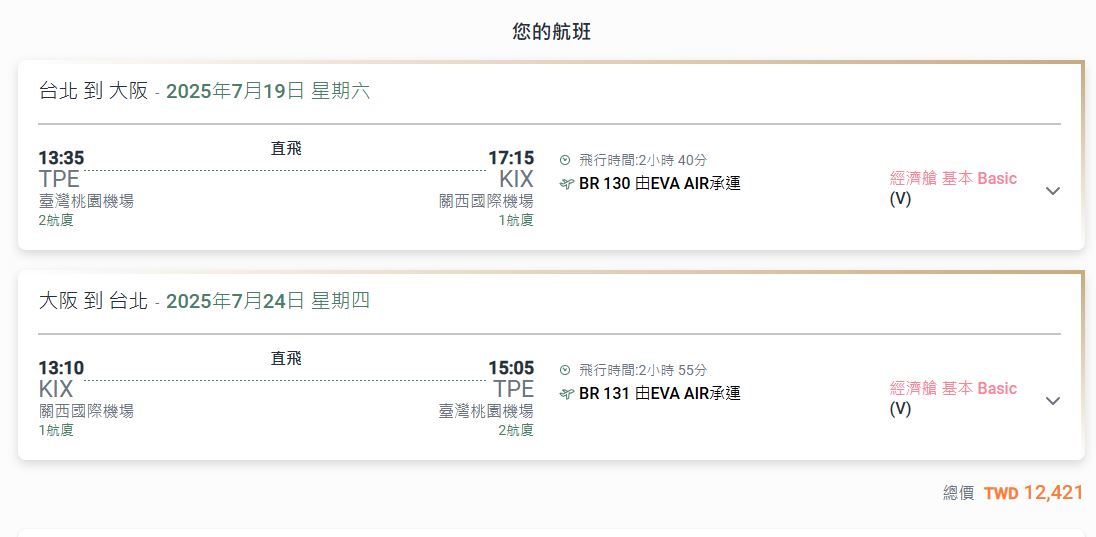This screenshot has width=1096, height=537.
Task: Click the 大阪 到 台北 route header
Action: click(93, 301)
